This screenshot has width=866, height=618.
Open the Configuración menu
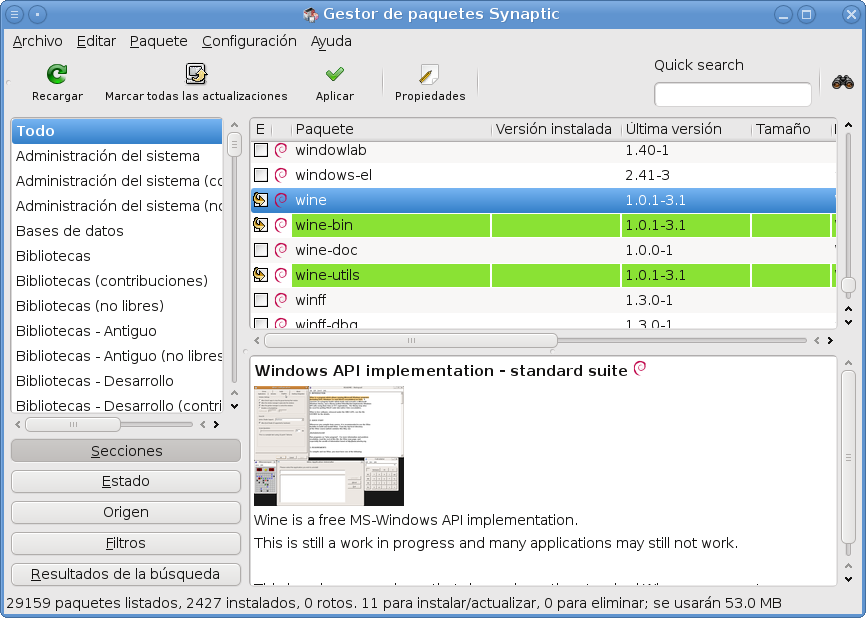248,41
